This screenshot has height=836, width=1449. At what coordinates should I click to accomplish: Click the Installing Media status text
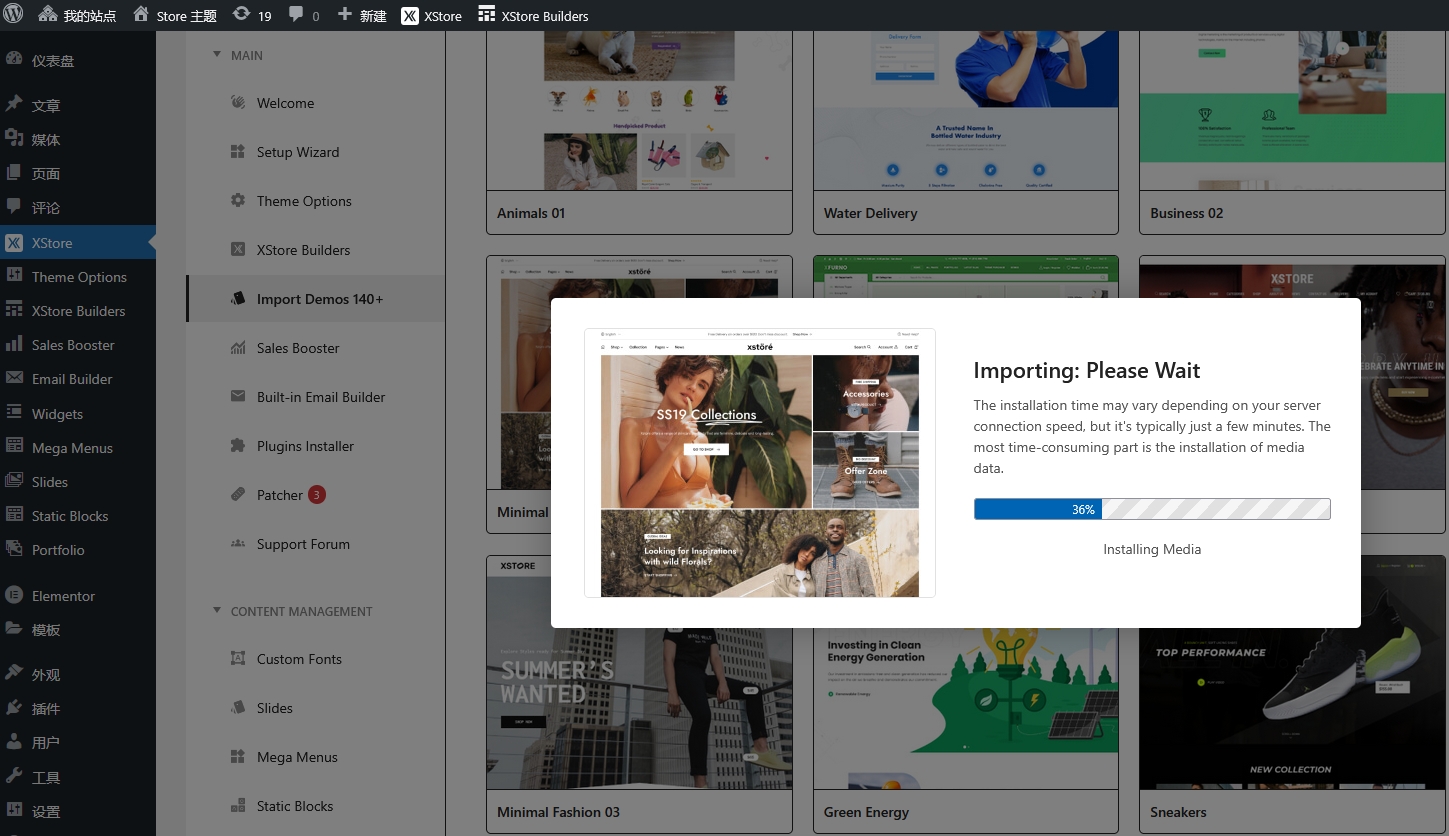(1152, 549)
